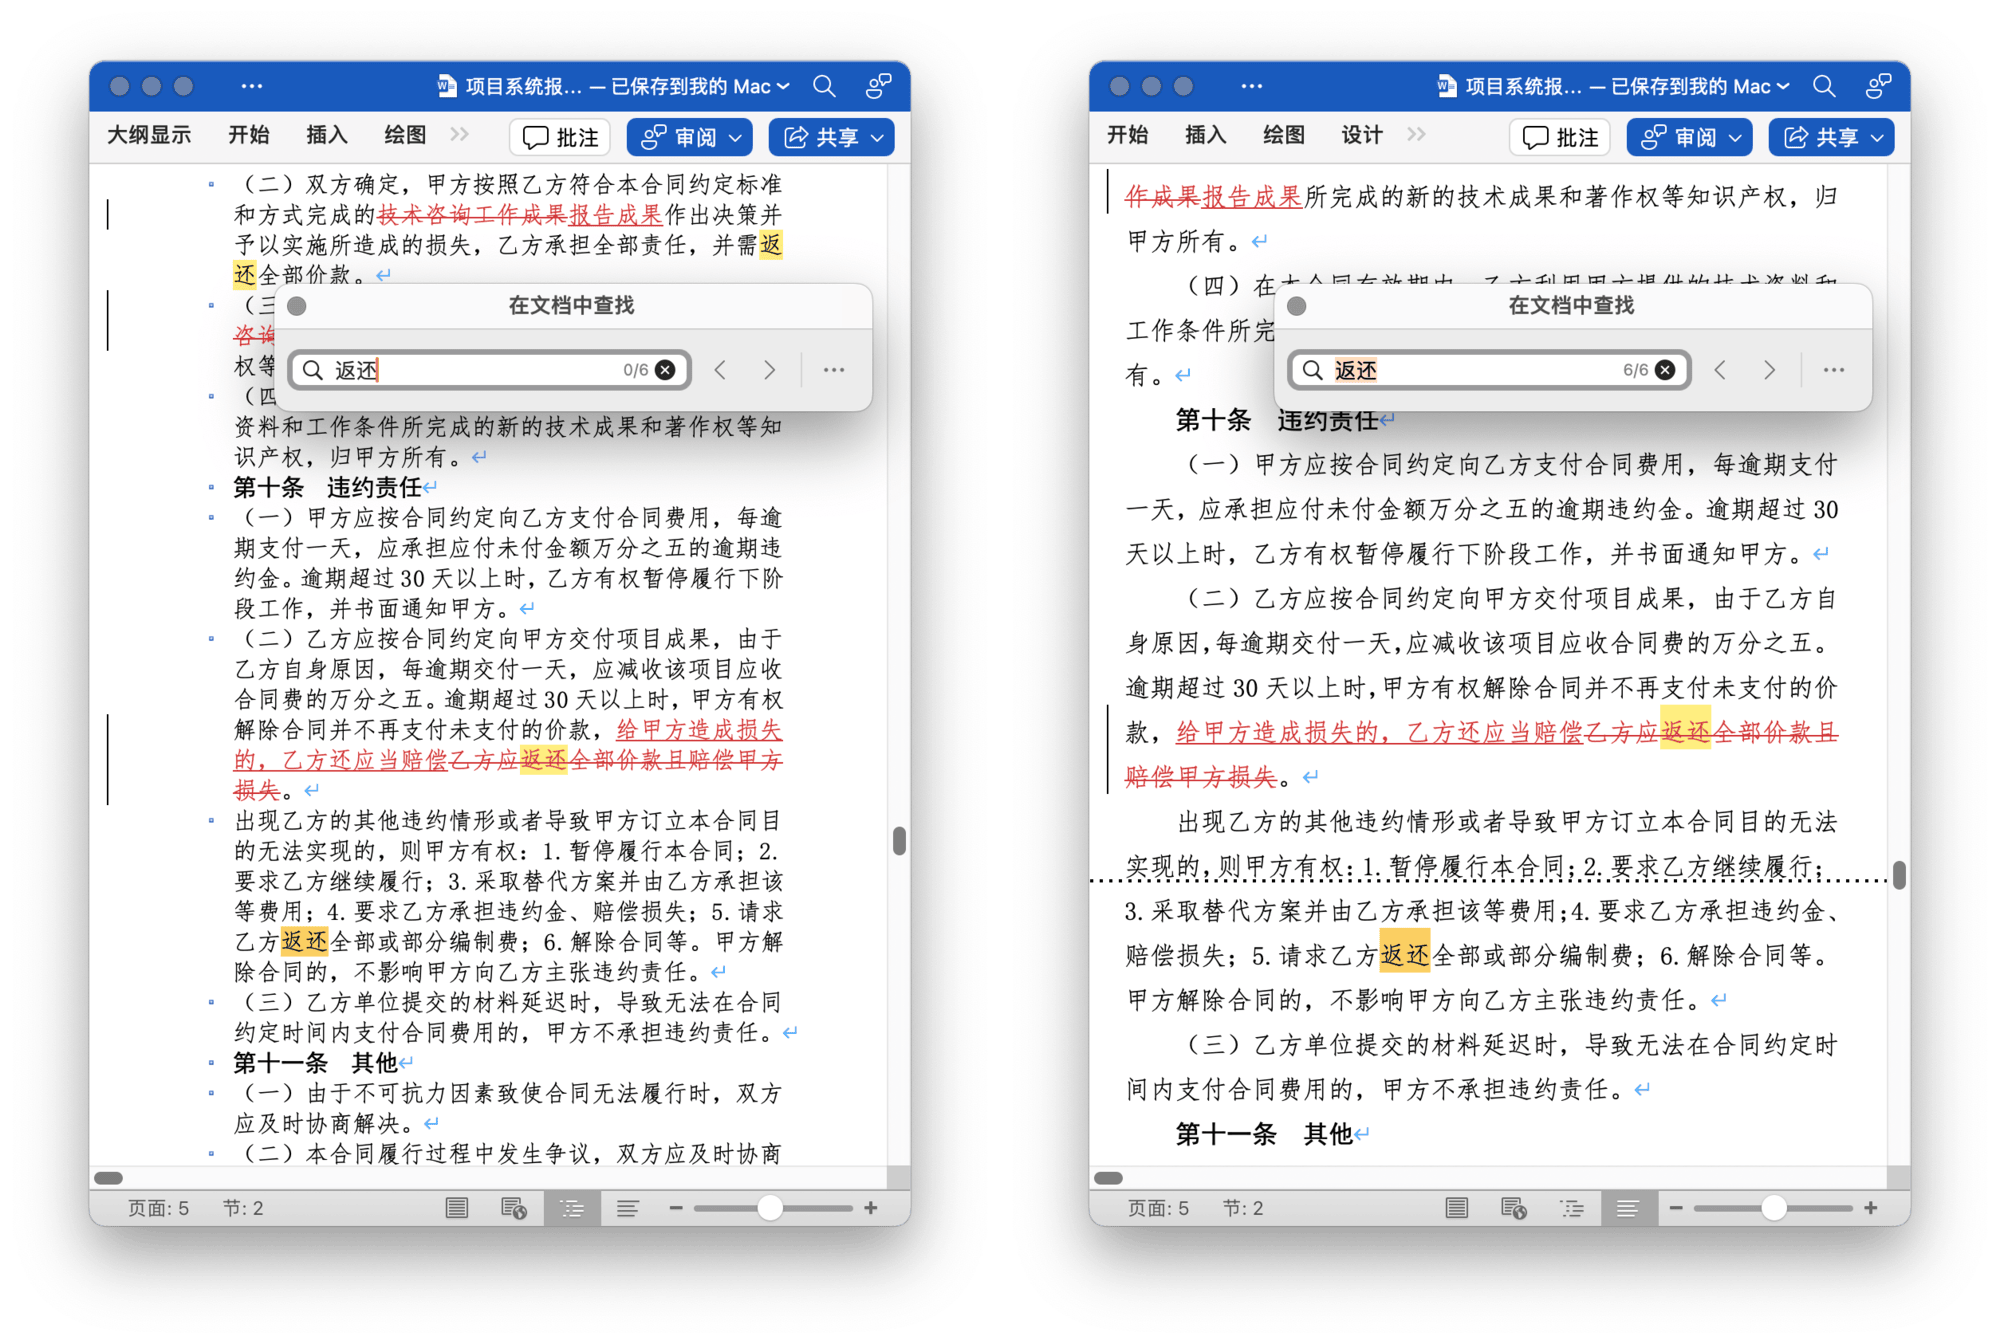Clear the search field in the right find panel
Viewport: 2000px width, 1344px height.
tap(1665, 370)
